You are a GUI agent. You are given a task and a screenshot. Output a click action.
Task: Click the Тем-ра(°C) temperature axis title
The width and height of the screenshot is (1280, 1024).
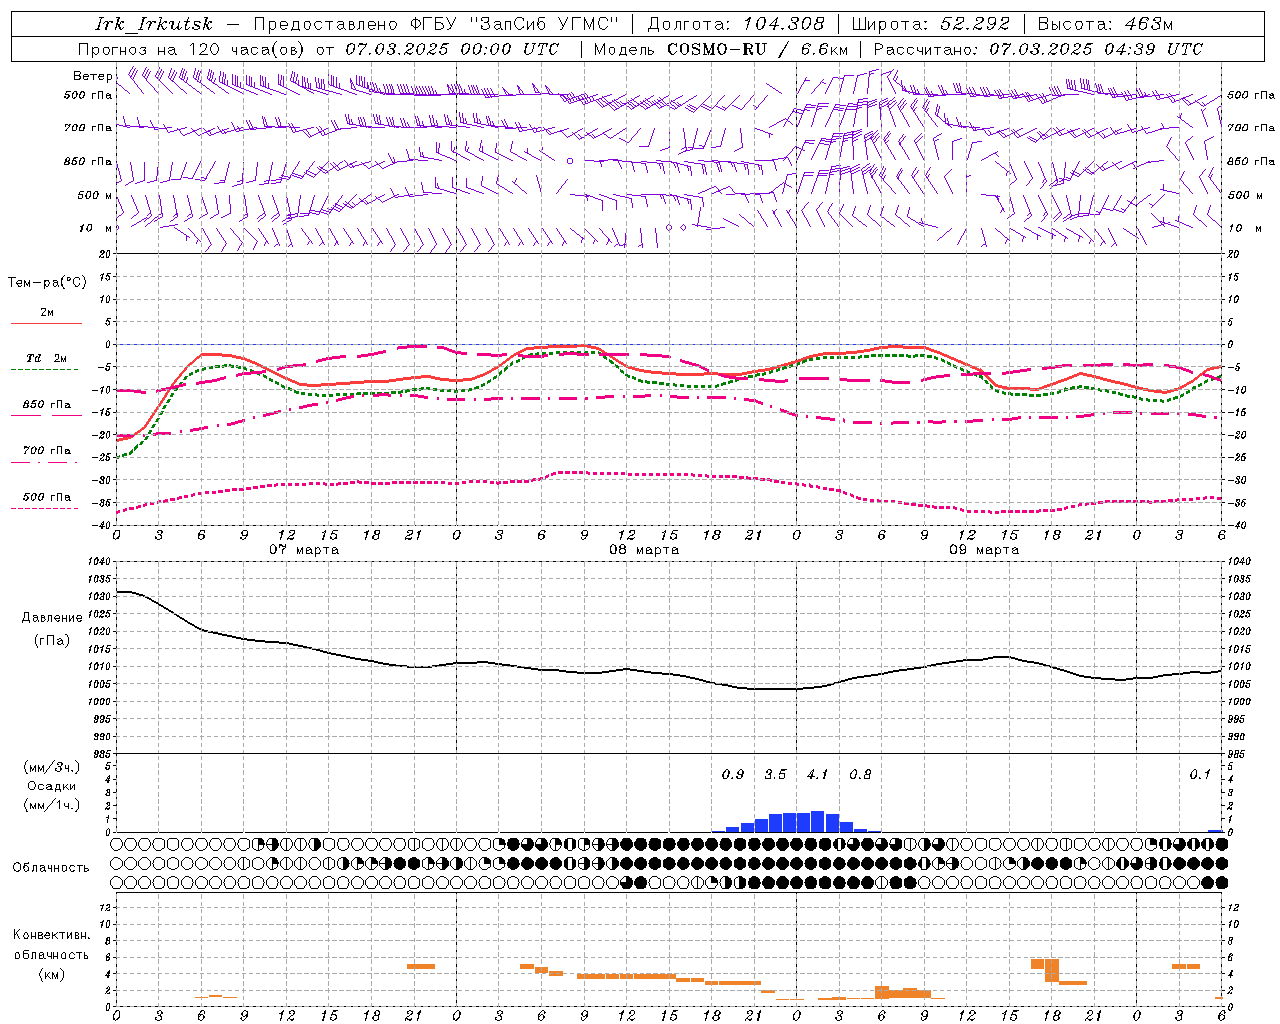[47, 283]
